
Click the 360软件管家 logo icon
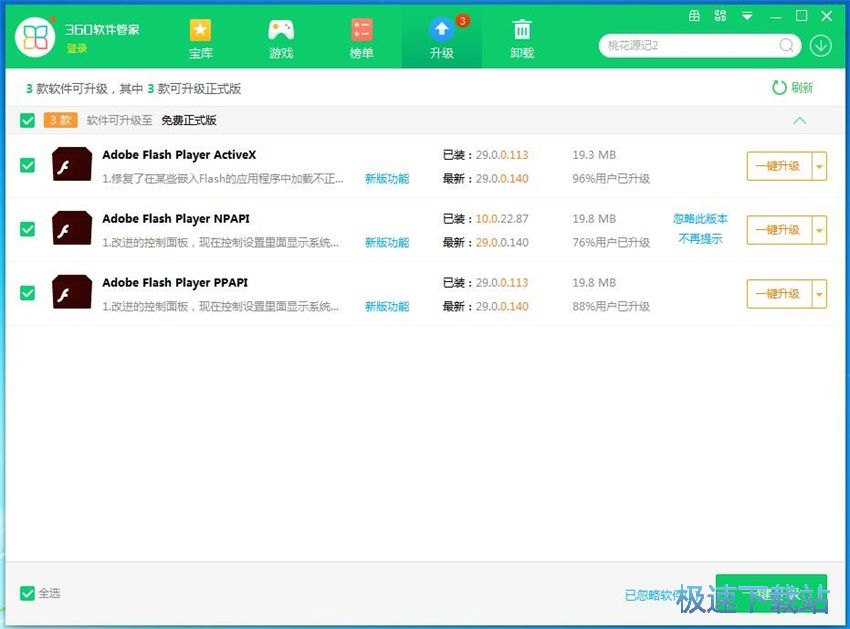[x=35, y=37]
